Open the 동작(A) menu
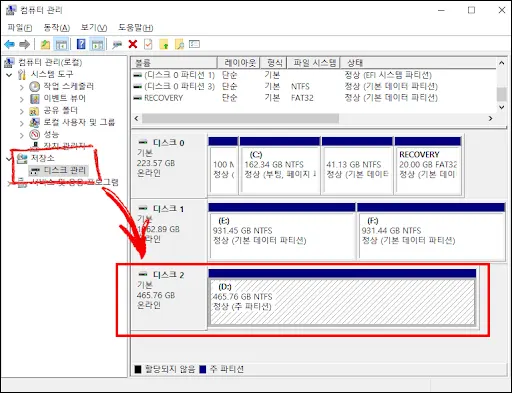This screenshot has height=393, width=512. click(57, 28)
